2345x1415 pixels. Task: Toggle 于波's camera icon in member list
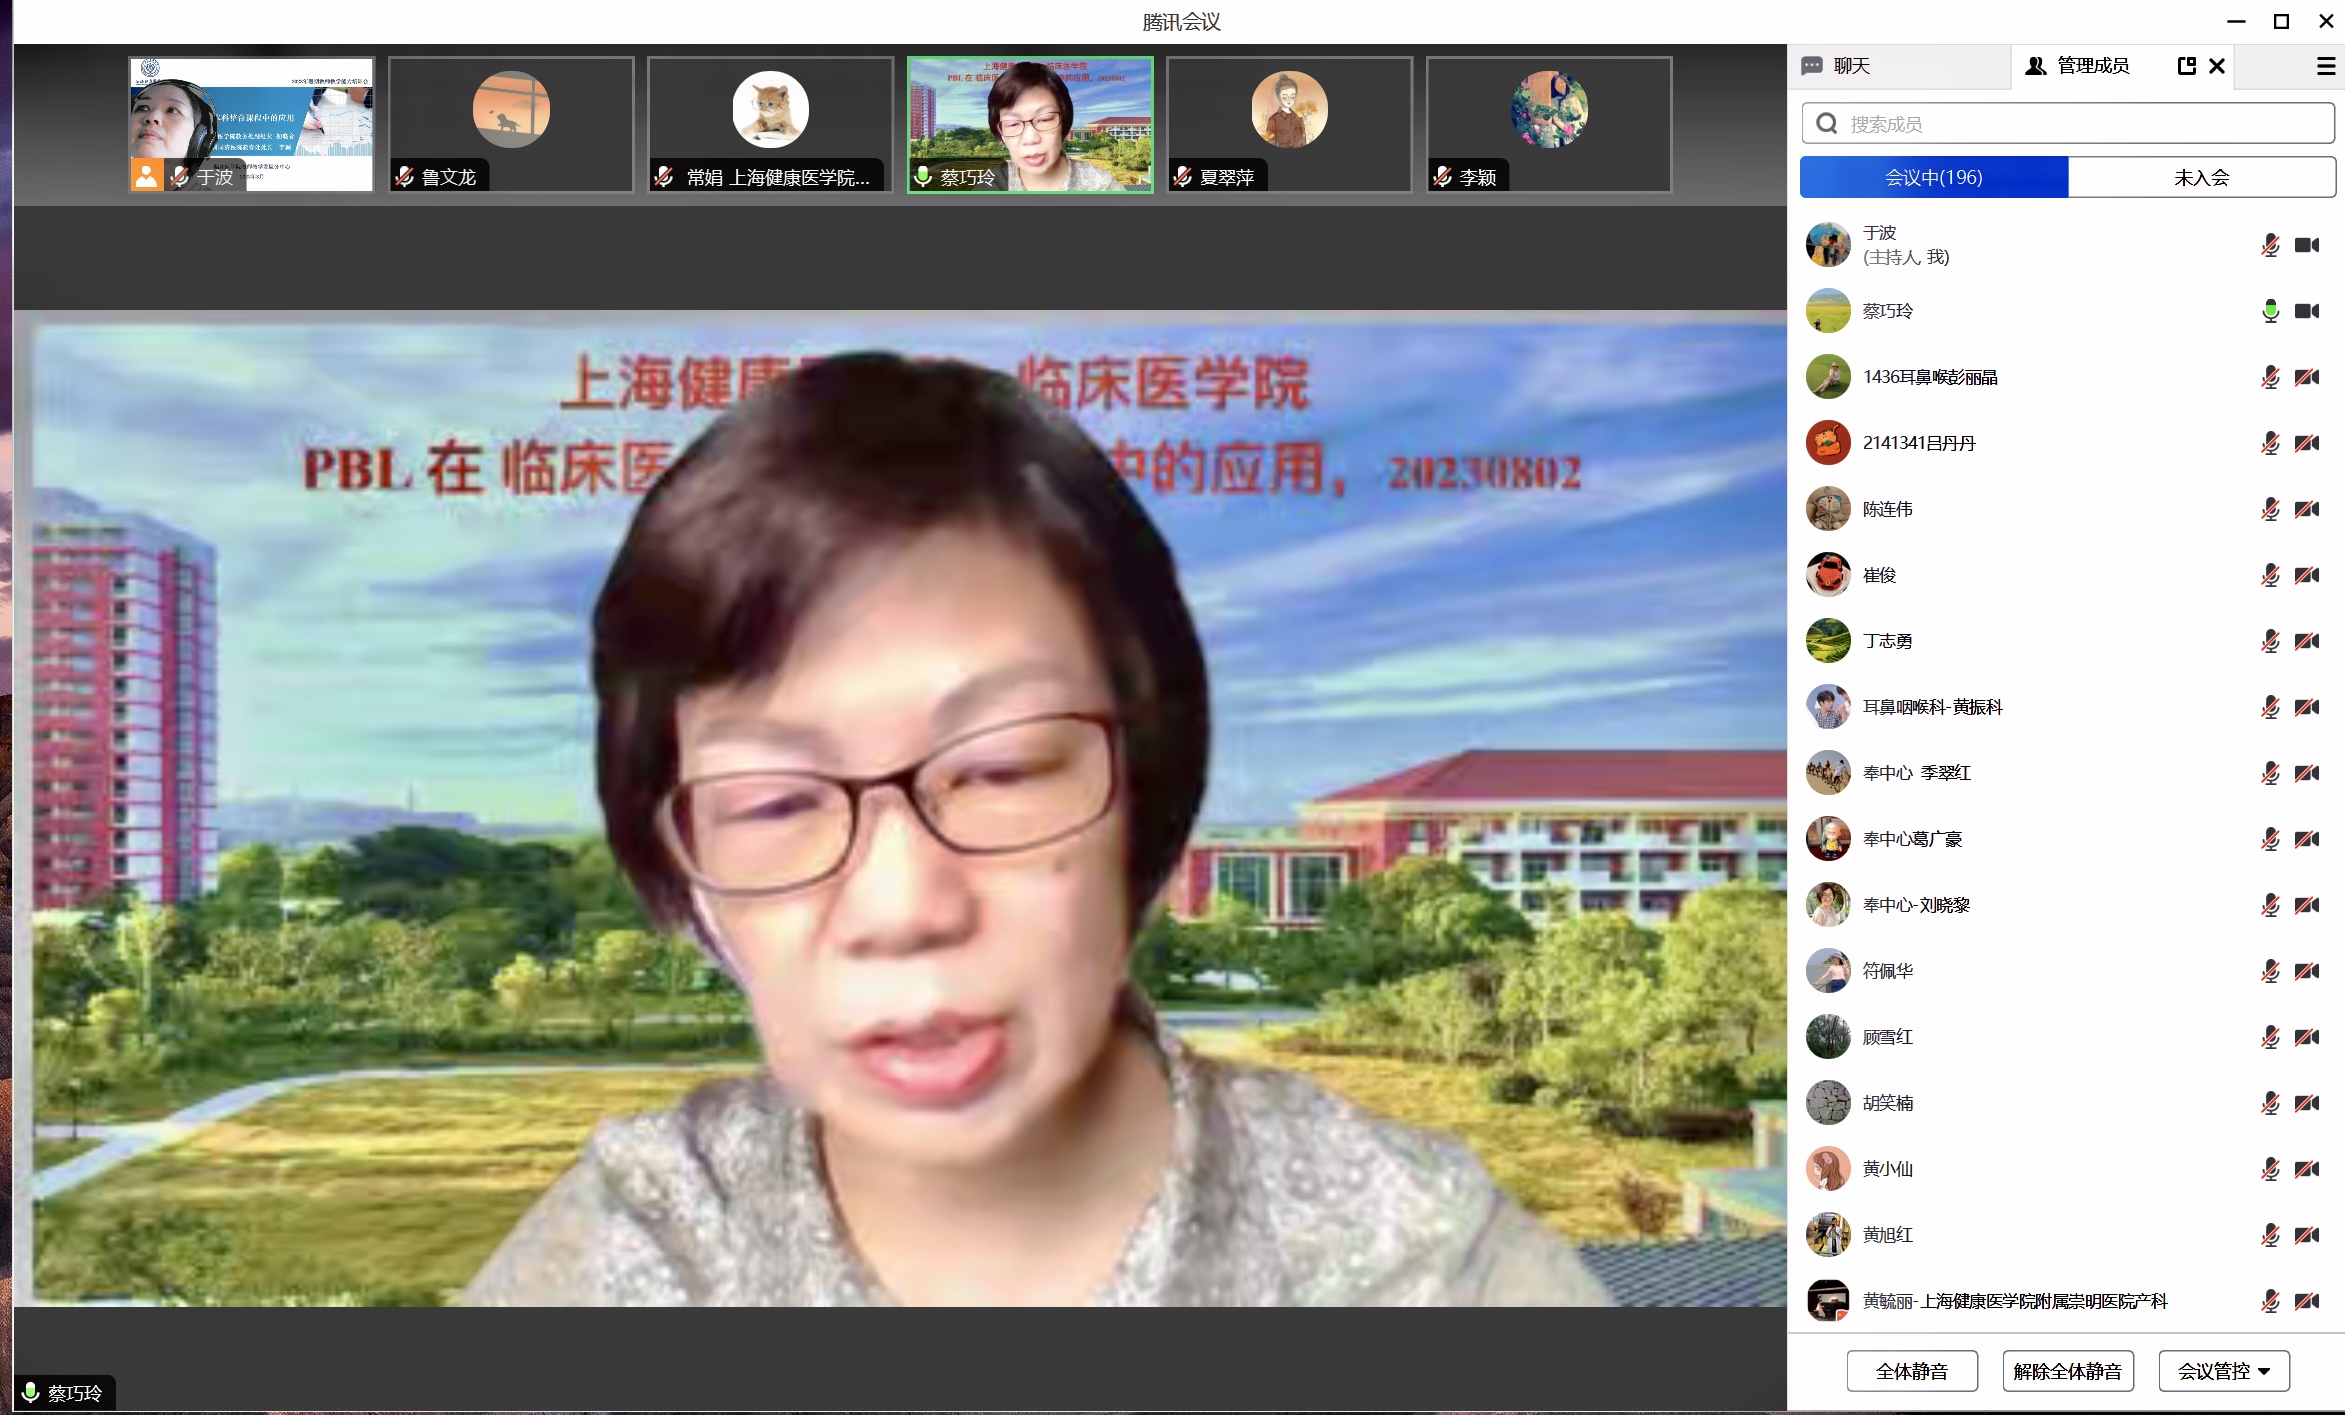coord(2307,245)
